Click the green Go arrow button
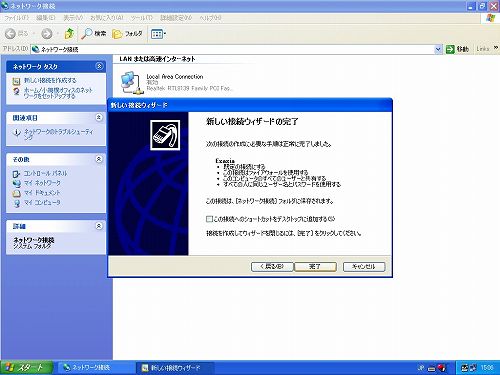500x375 pixels. point(450,49)
